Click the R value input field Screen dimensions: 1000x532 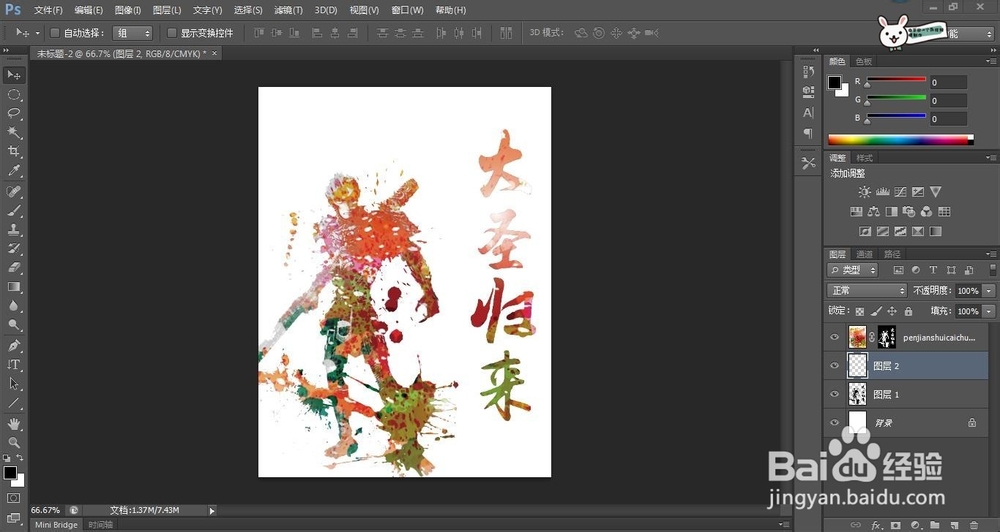(948, 82)
